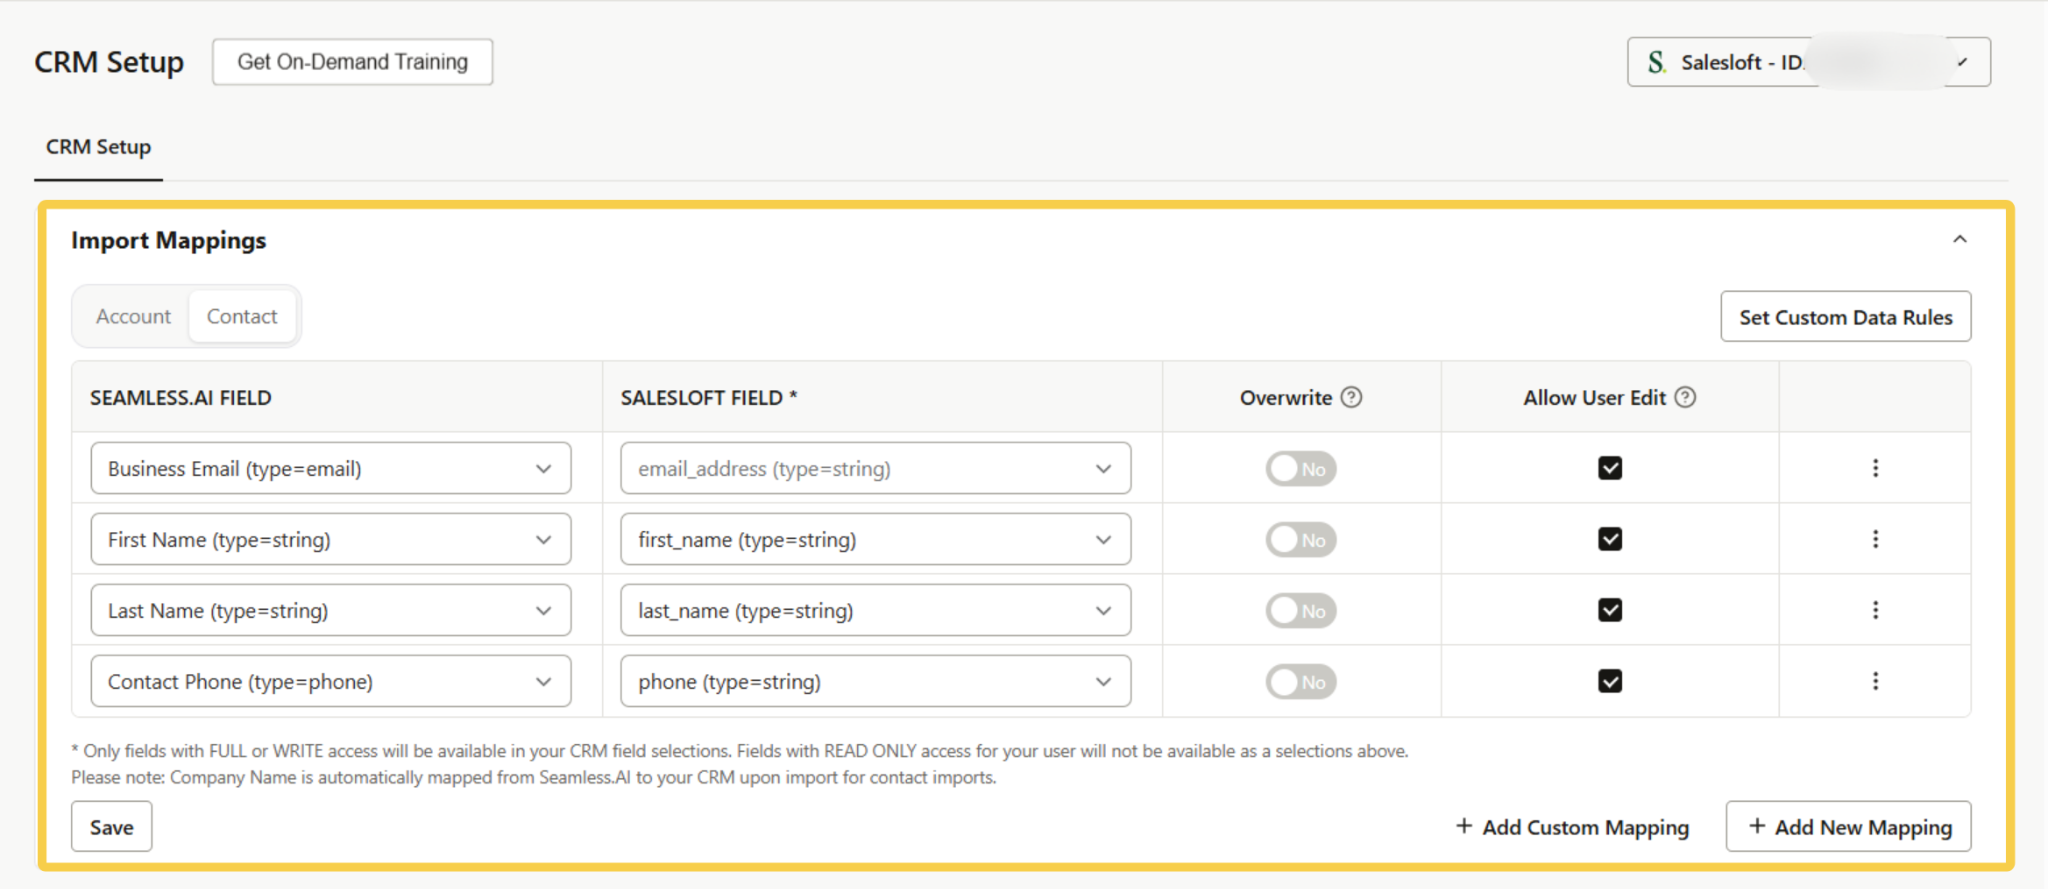The width and height of the screenshot is (2048, 889).
Task: Uncheck Allow User Edit for Business Email
Action: (1610, 468)
